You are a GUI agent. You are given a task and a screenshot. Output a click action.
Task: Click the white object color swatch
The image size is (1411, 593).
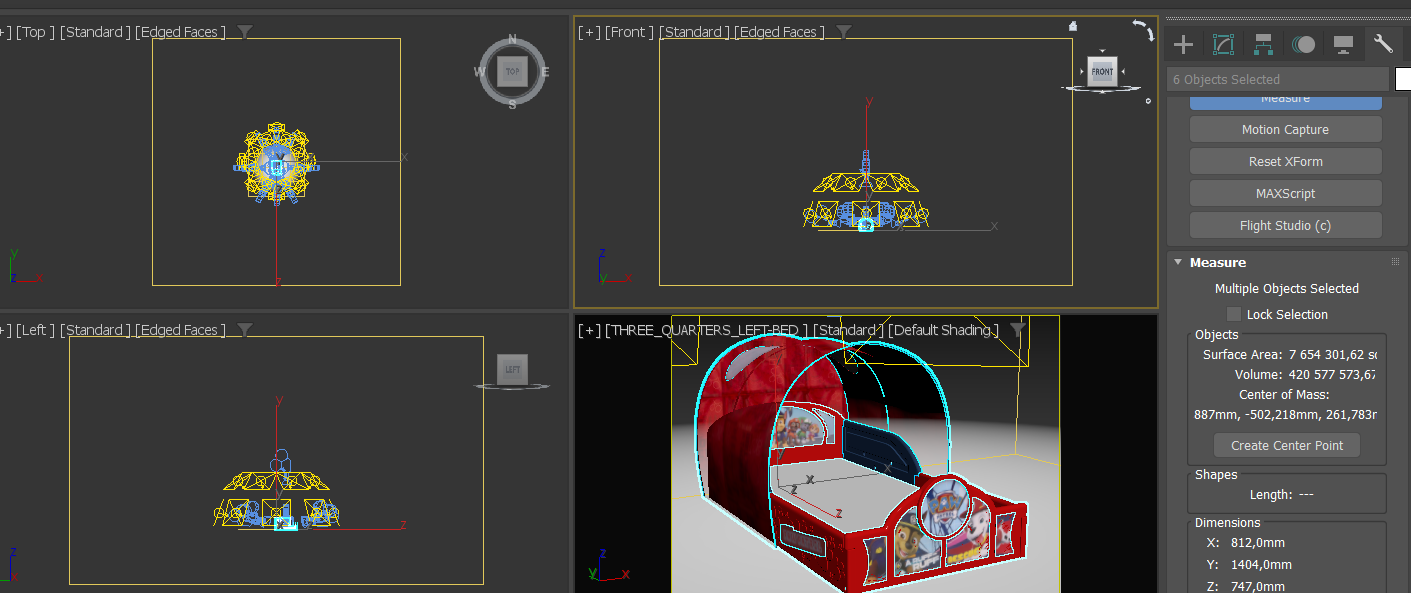point(1403,79)
